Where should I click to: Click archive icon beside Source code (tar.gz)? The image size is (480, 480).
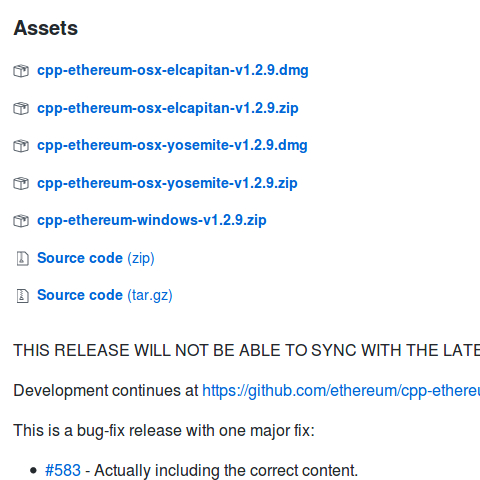(x=23, y=296)
